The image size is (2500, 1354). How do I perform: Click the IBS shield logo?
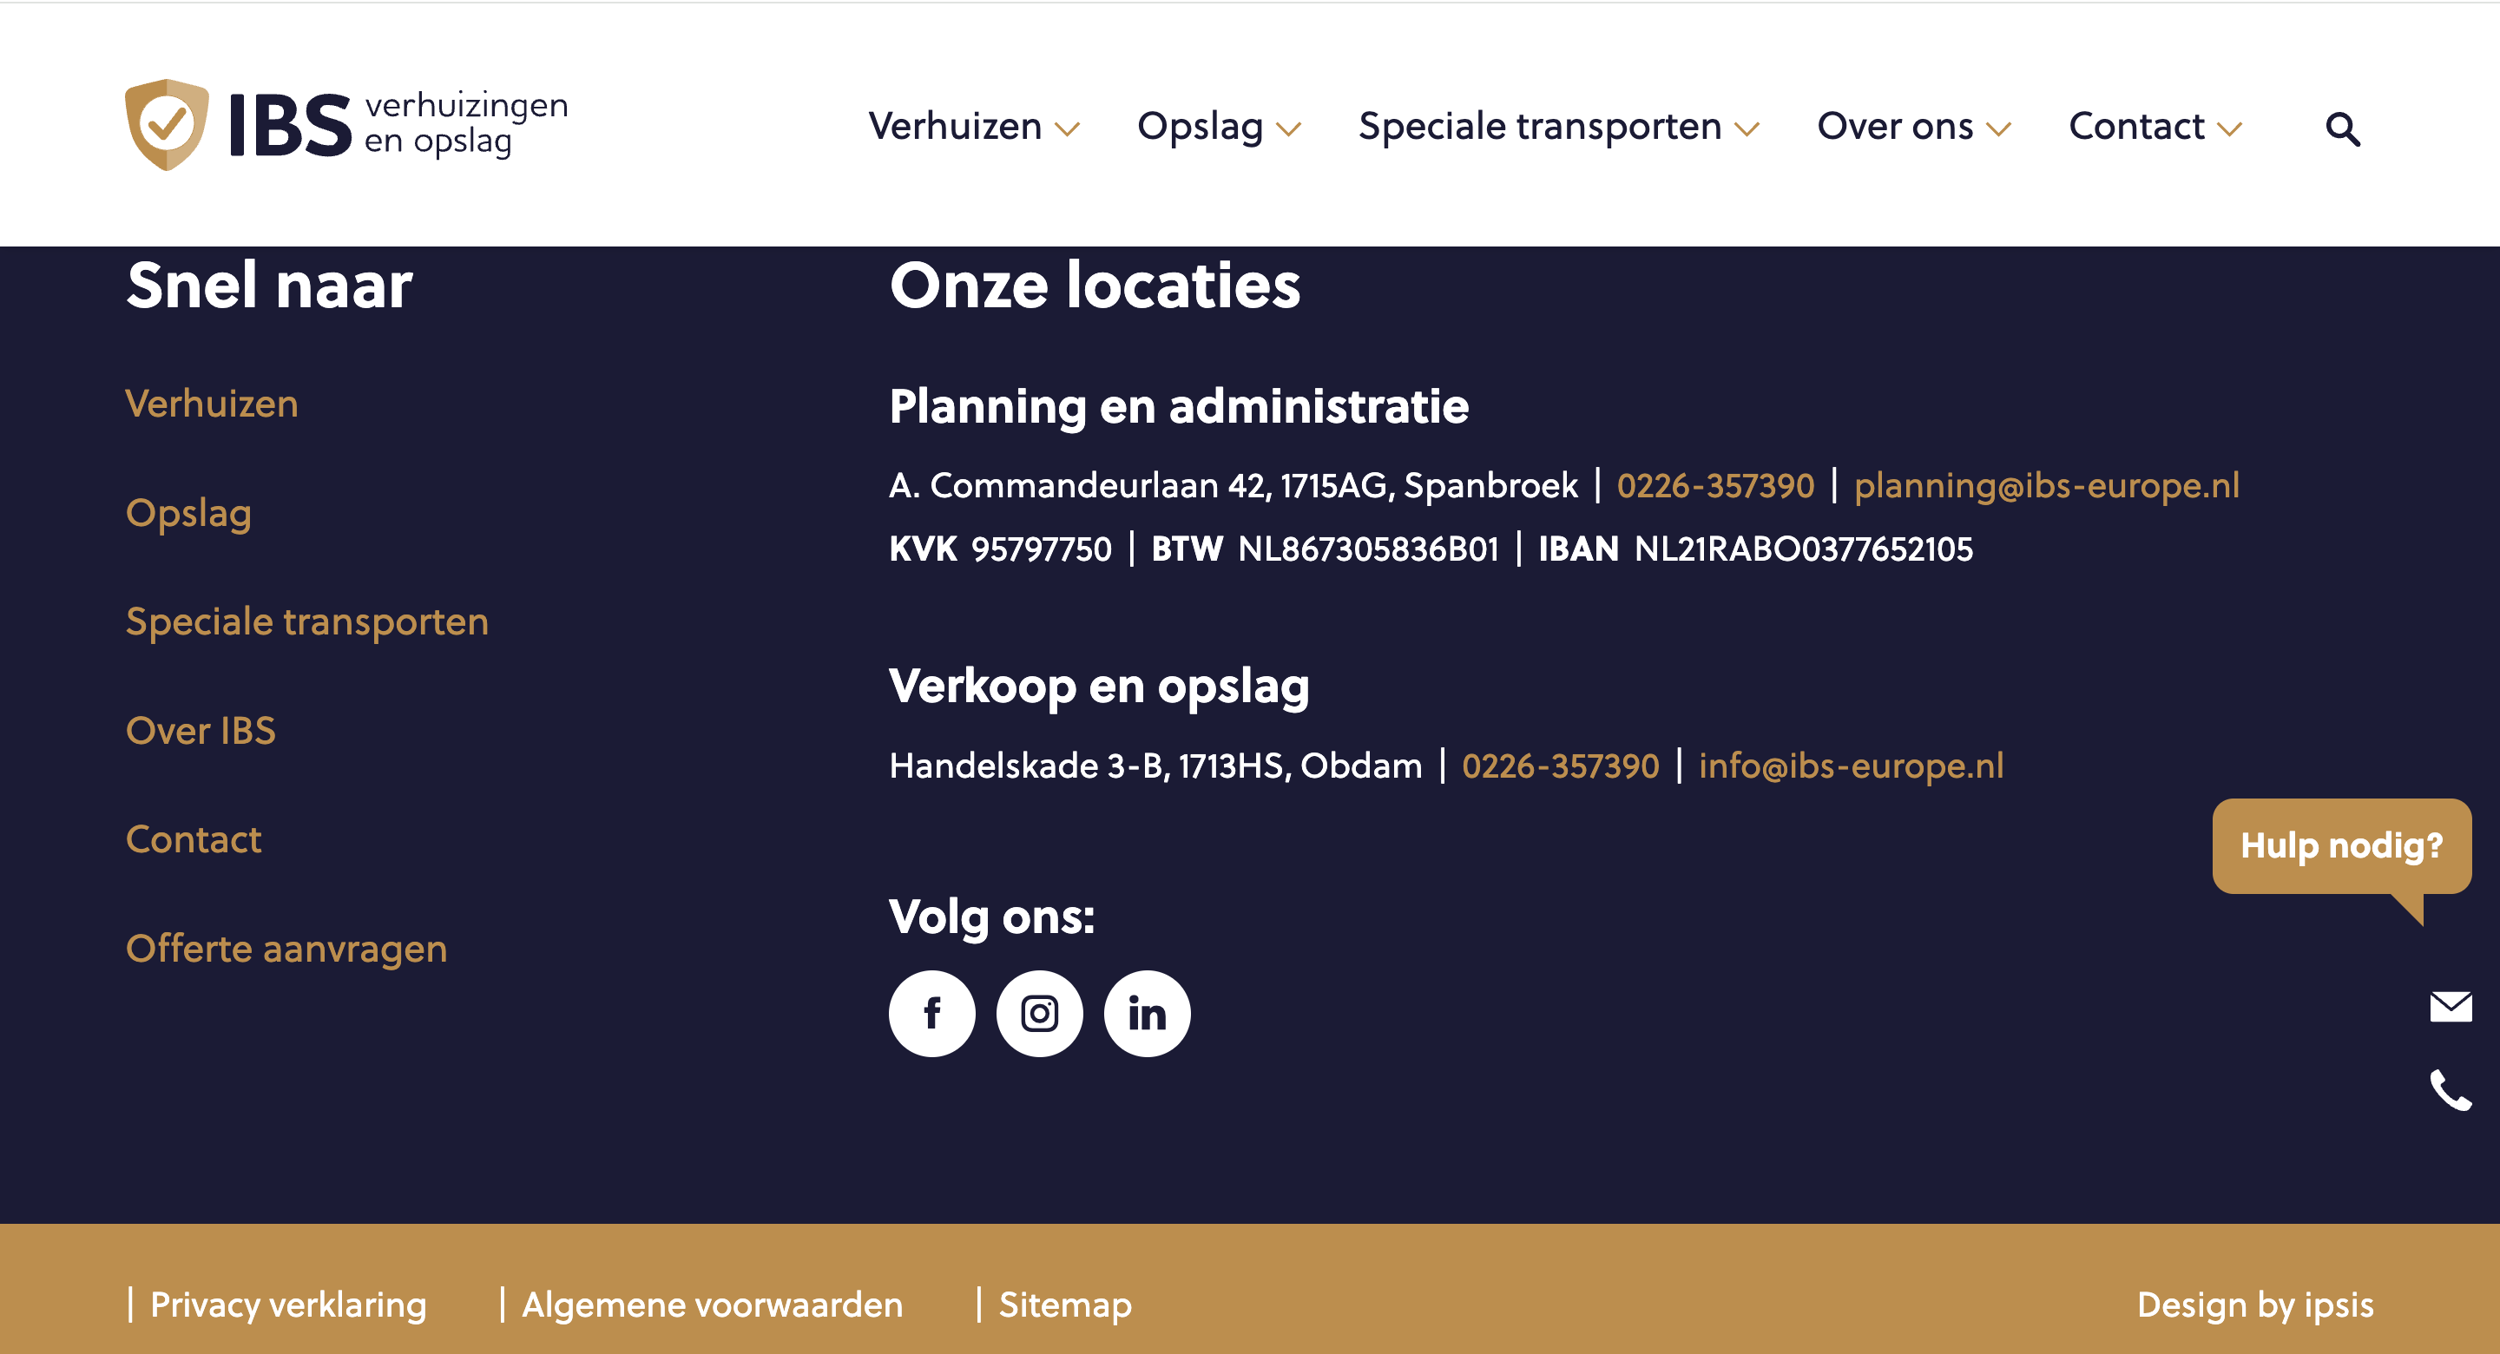pos(166,125)
